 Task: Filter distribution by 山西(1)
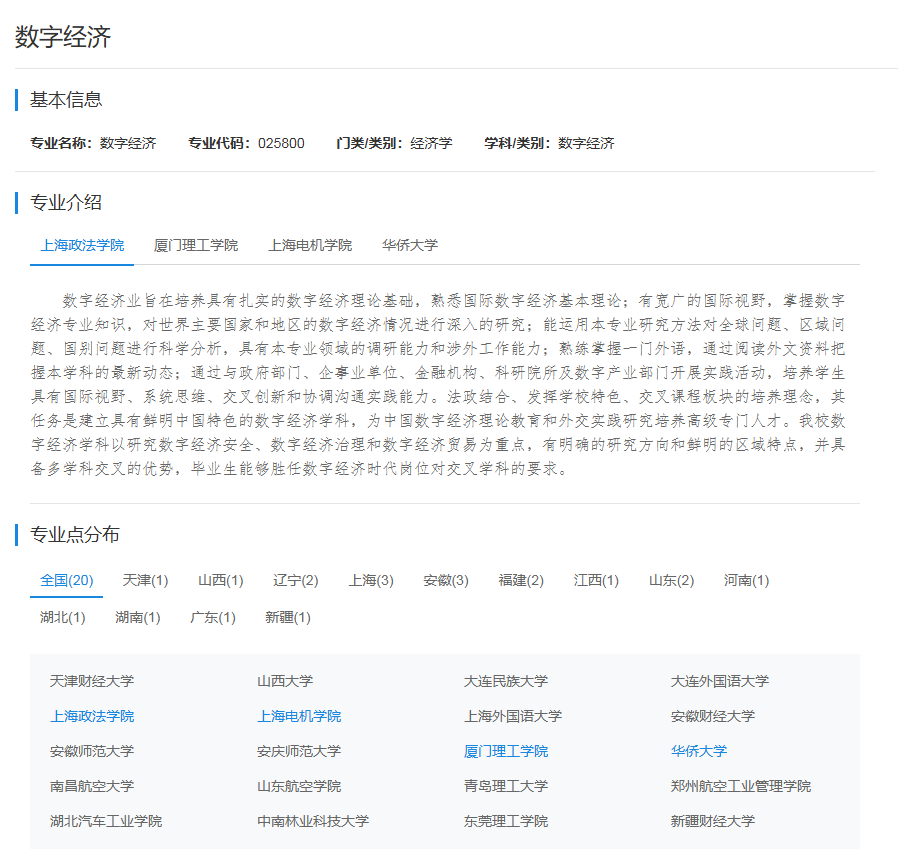click(220, 580)
